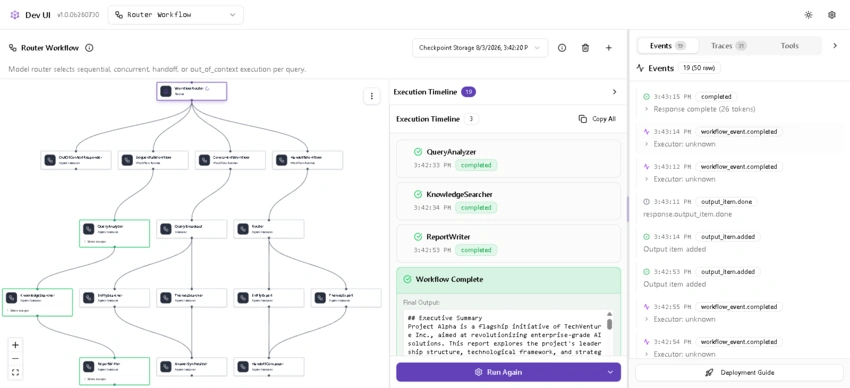Click the Final Output text area
This screenshot has height=388, width=850.
point(505,333)
